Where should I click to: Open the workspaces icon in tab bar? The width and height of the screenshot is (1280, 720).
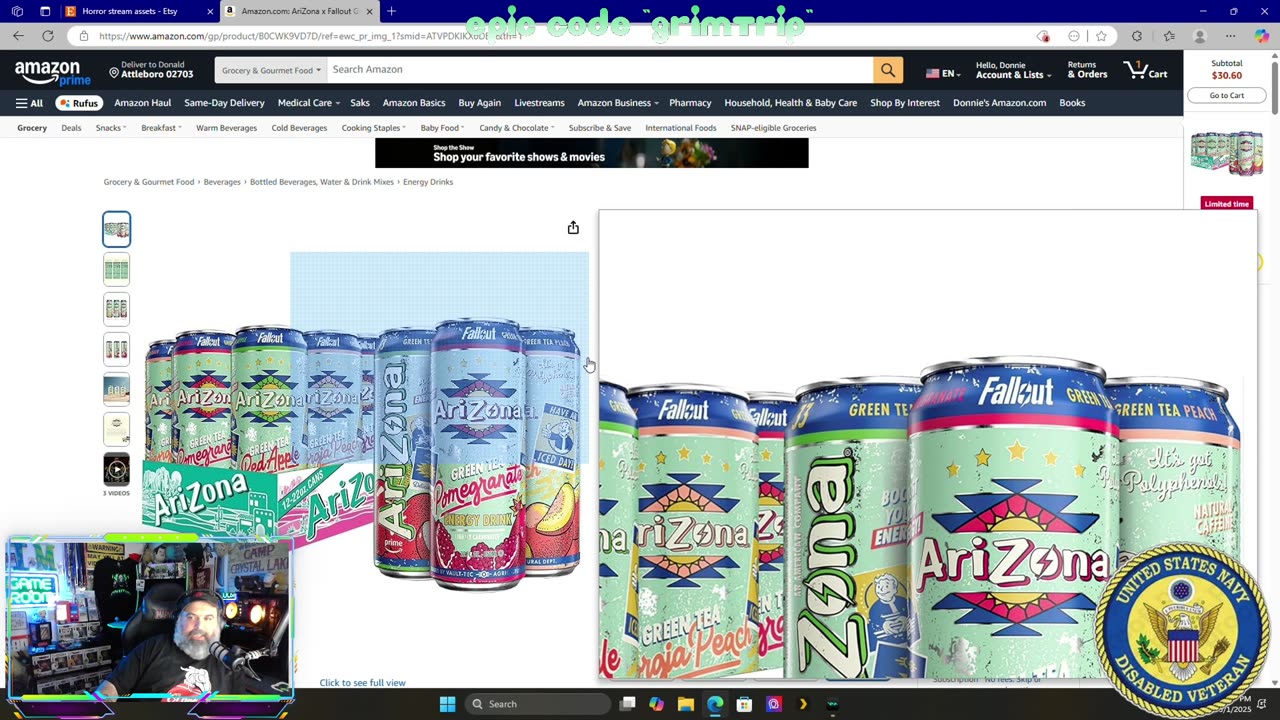click(x=17, y=11)
